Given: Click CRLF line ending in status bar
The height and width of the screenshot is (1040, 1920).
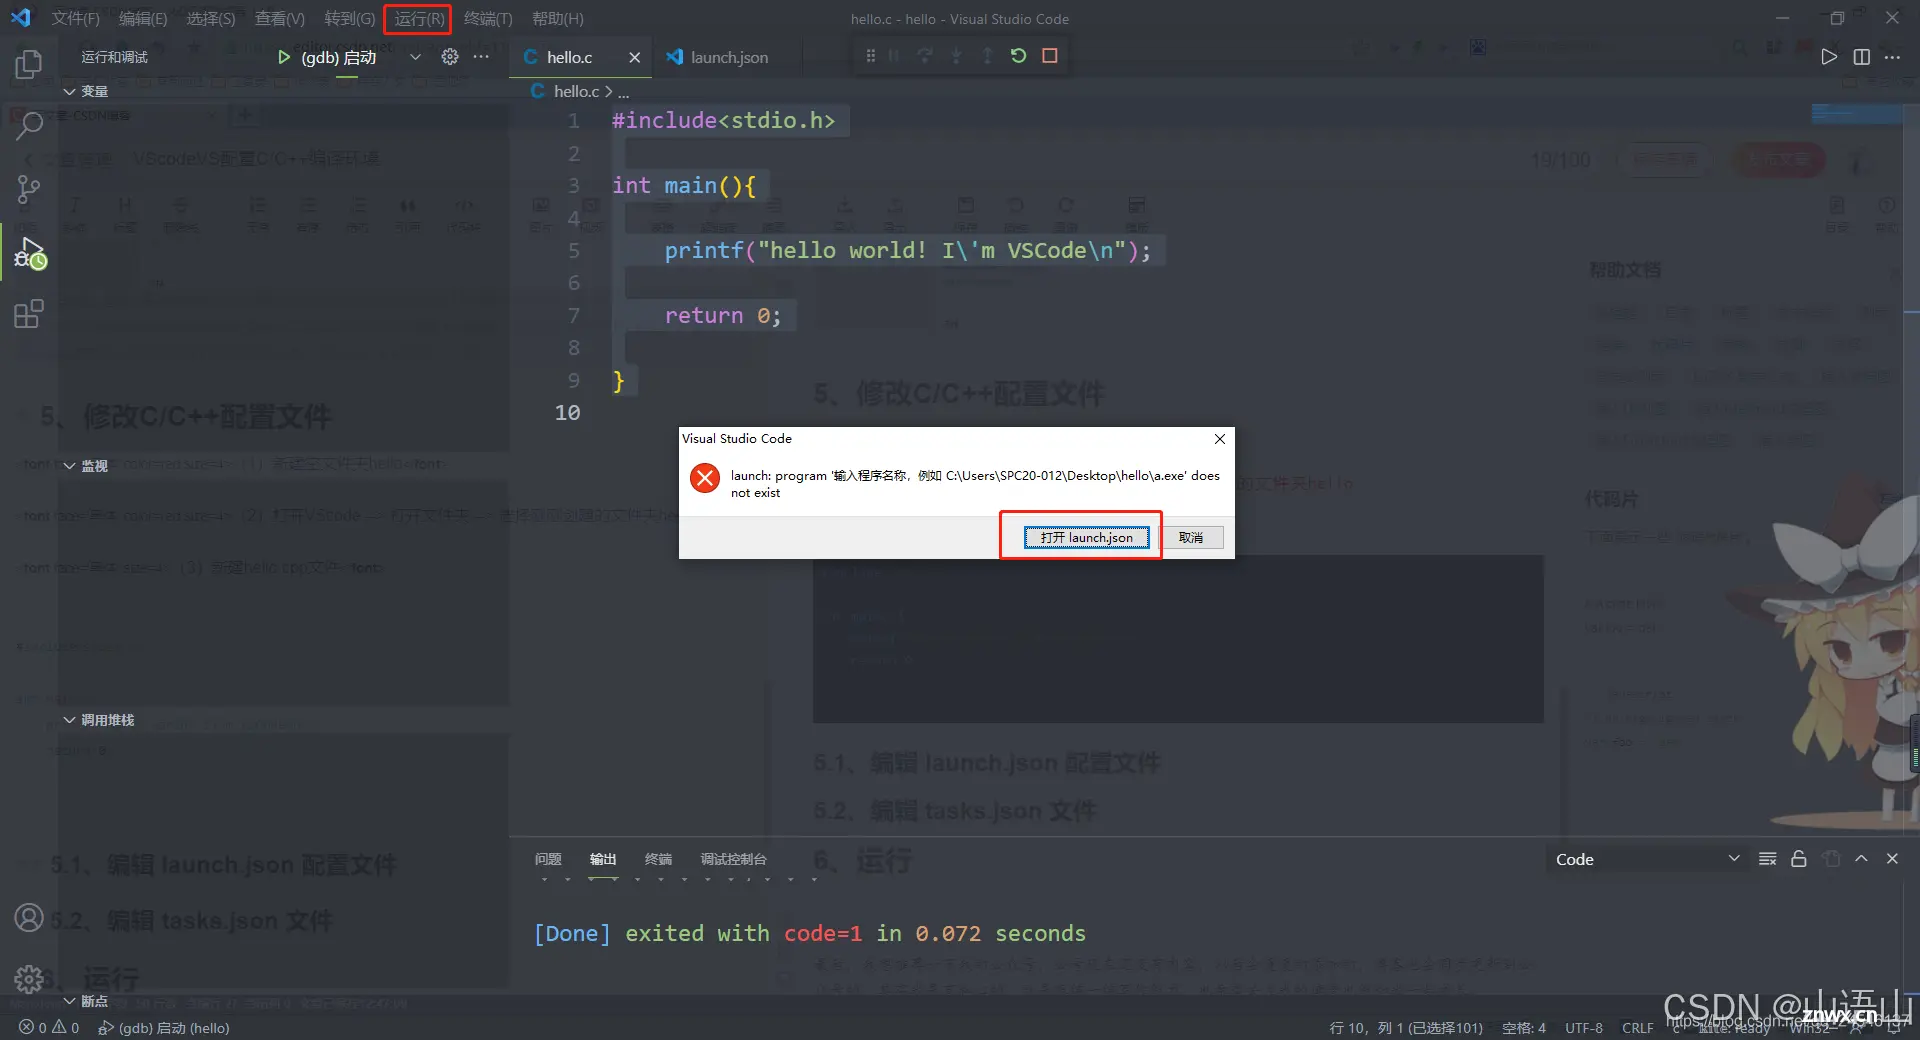Looking at the screenshot, I should click(1638, 1028).
